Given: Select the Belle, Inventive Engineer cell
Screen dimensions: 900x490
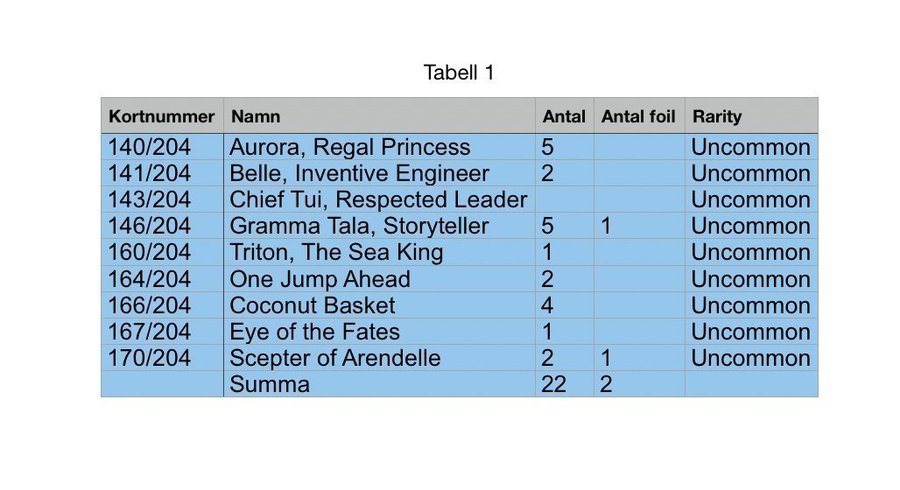Looking at the screenshot, I should 379,173.
